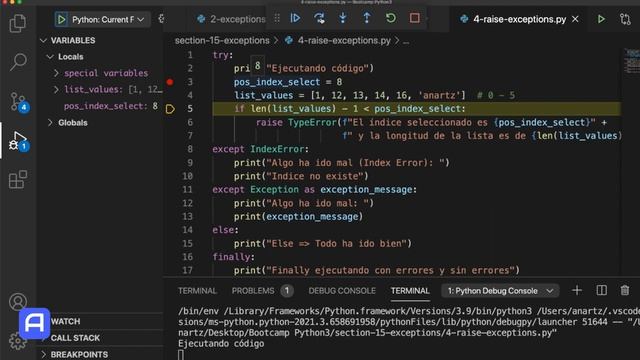Click 'finally:' keyword on line 16

tap(233, 257)
